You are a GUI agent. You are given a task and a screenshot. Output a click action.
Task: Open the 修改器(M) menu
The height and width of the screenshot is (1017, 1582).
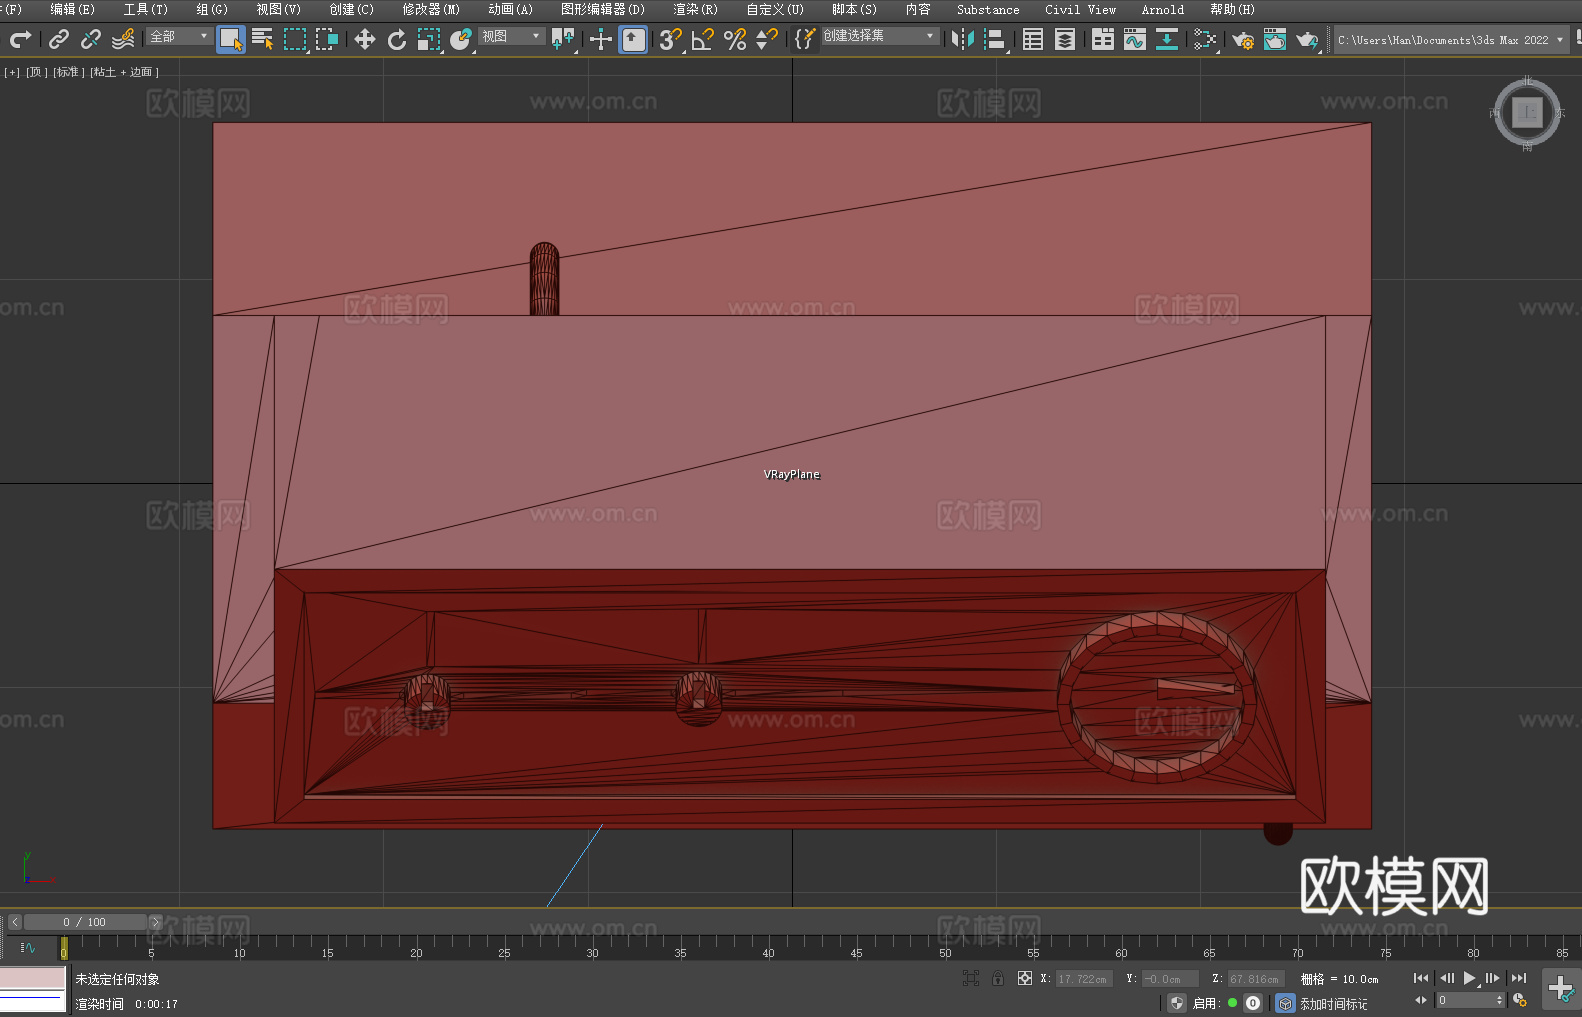431,9
